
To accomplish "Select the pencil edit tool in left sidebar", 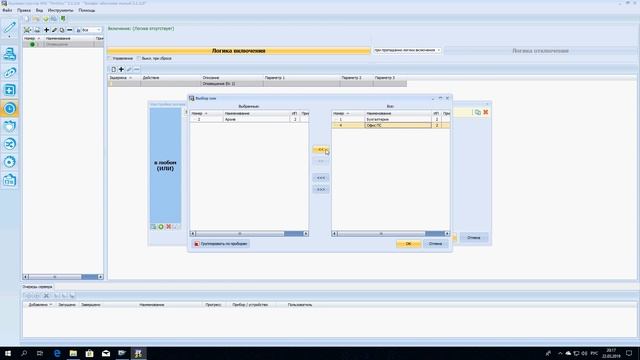I will [x=9, y=28].
